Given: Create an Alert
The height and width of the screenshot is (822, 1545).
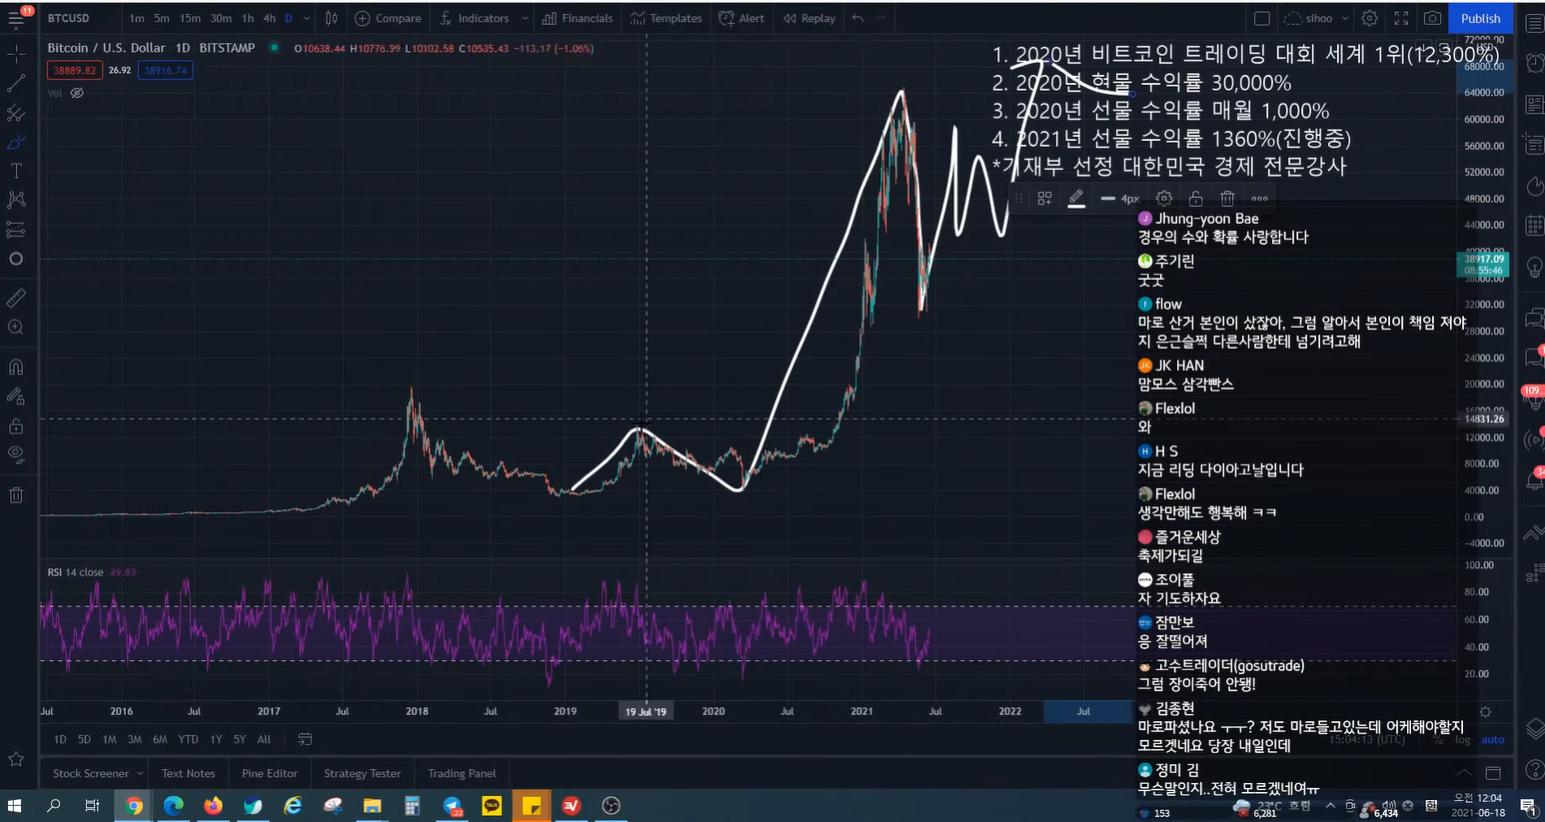Looking at the screenshot, I should tap(742, 18).
